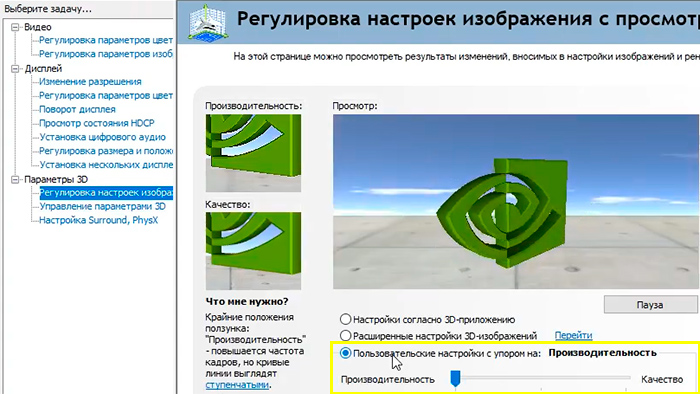700x394 pixels.
Task: Open Установка цифрового аудио item
Action: click(102, 137)
